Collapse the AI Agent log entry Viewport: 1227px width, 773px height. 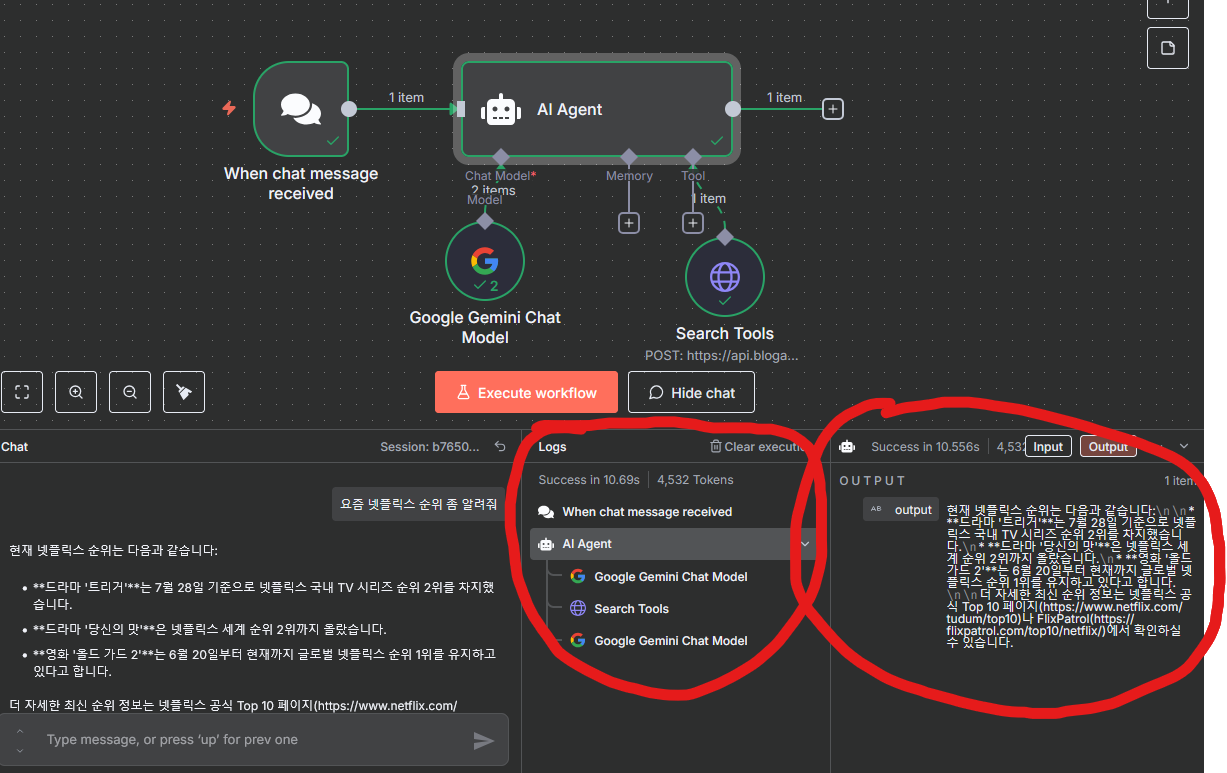pyautogui.click(x=805, y=544)
